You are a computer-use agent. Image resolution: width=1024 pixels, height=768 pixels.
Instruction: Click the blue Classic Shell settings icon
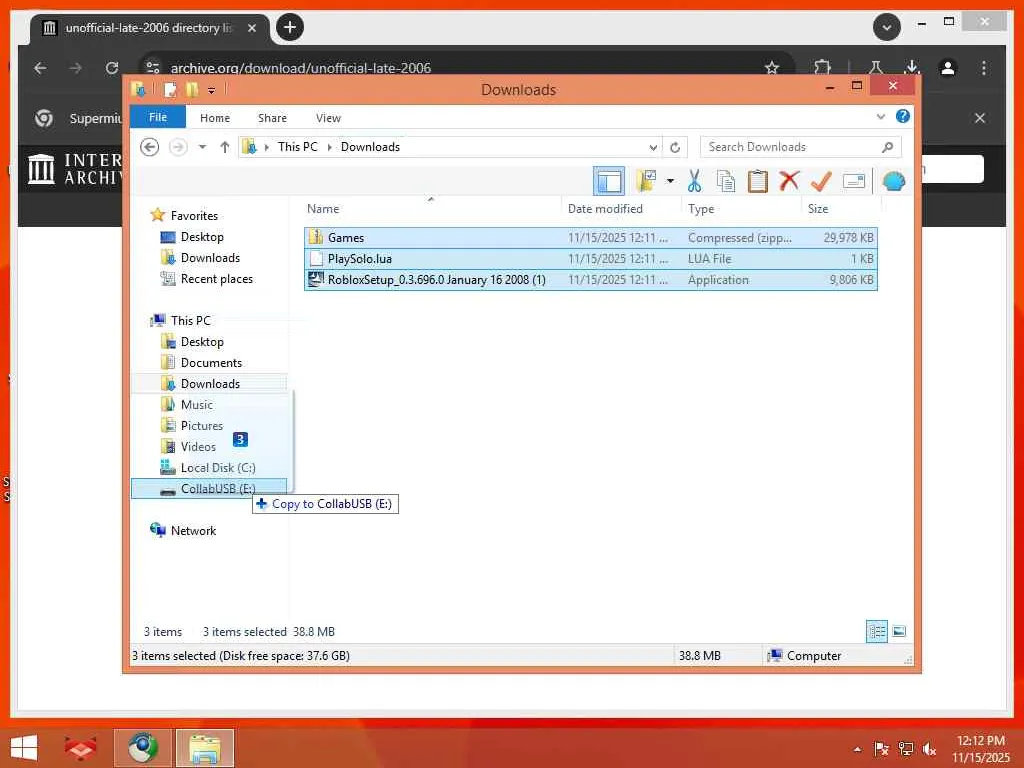pos(893,181)
